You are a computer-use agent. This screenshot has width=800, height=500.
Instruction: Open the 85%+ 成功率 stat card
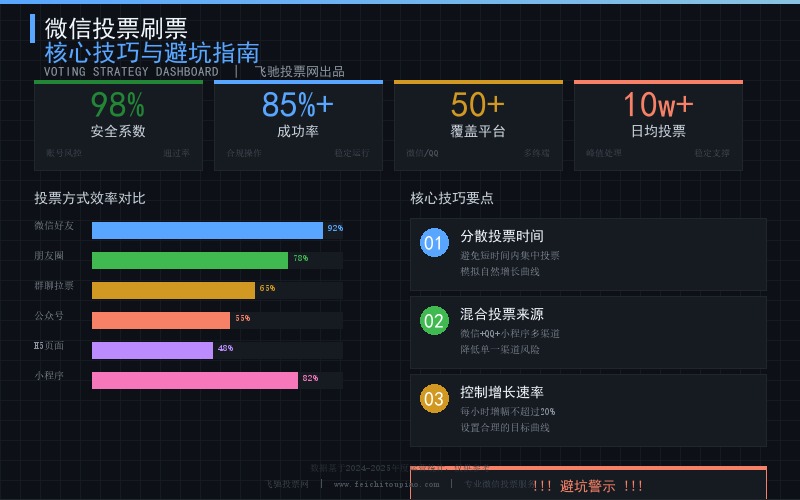pyautogui.click(x=298, y=126)
